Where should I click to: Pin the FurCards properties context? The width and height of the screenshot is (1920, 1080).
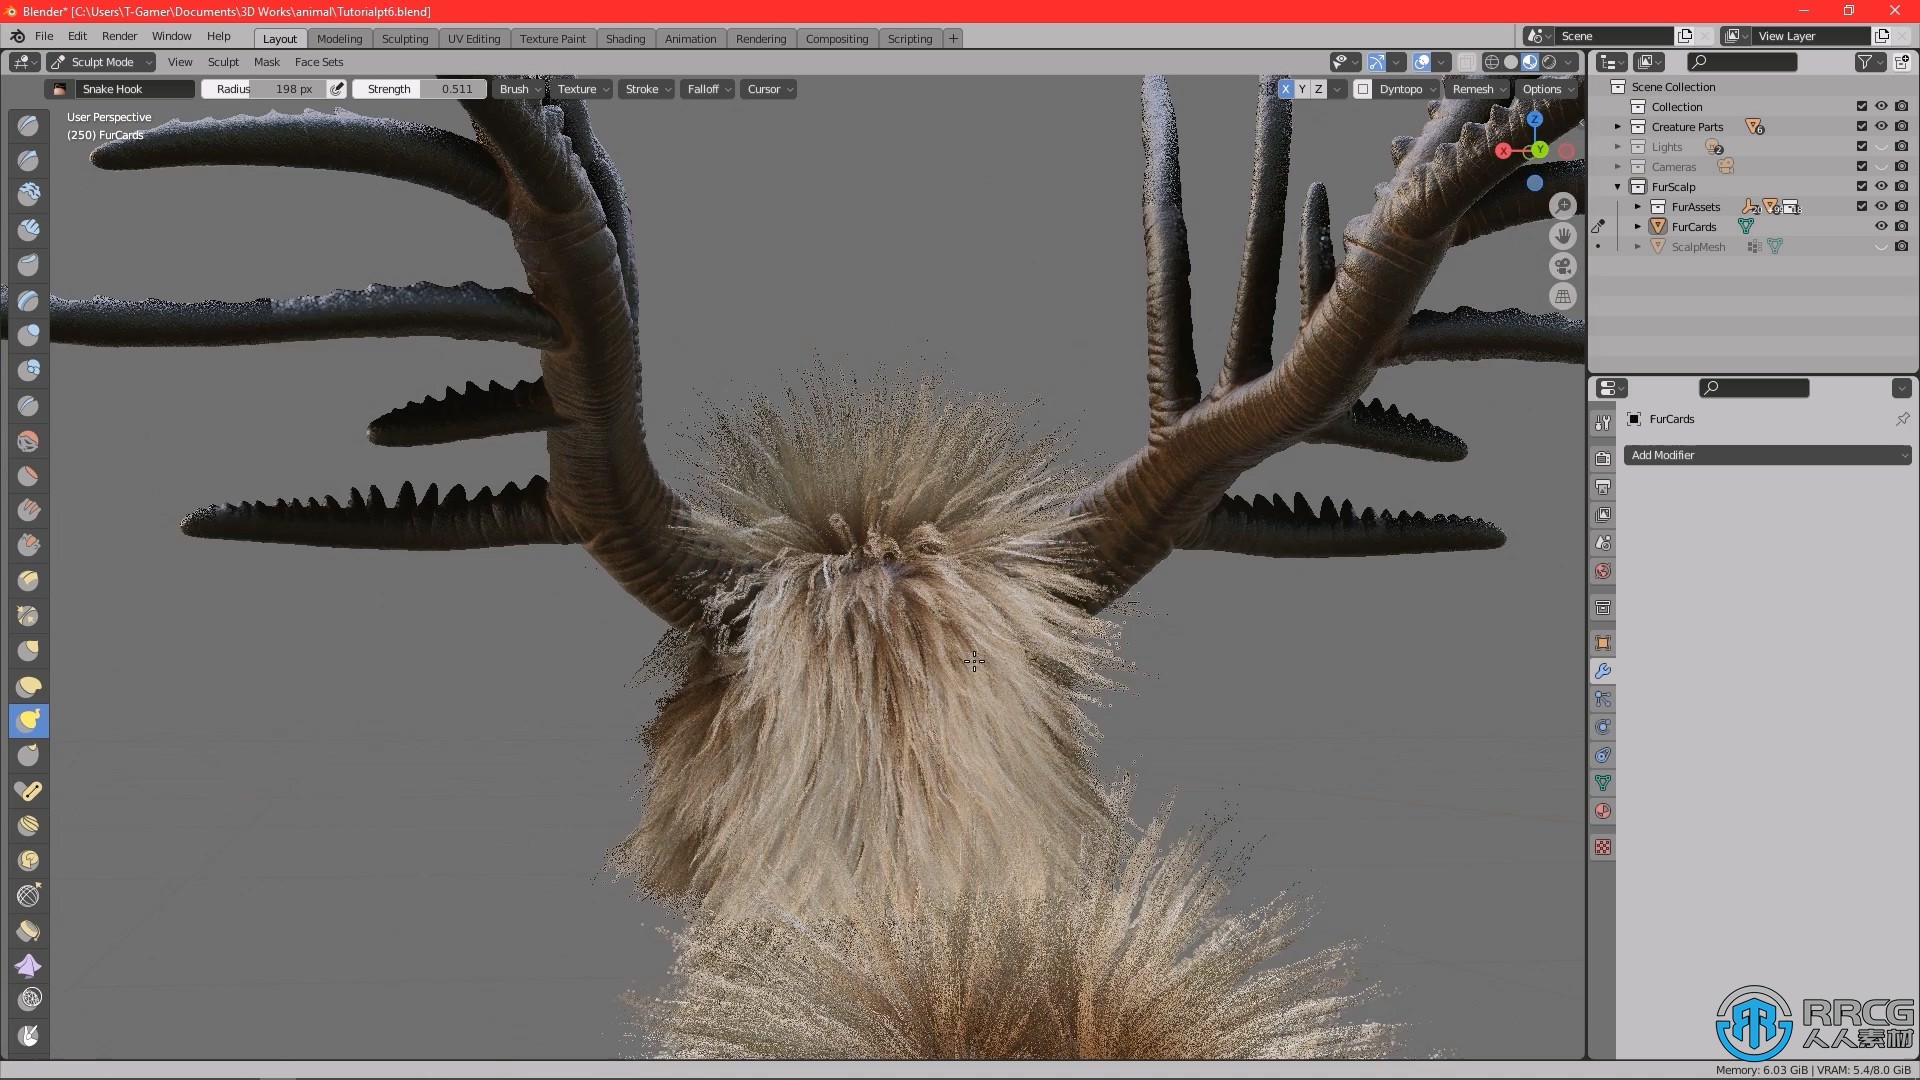pos(1902,419)
